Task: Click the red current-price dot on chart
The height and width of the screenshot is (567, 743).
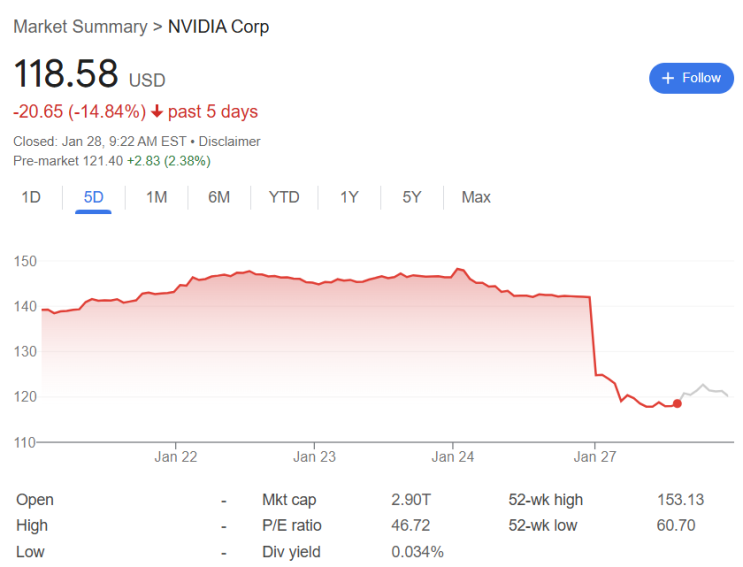Action: pyautogui.click(x=677, y=403)
